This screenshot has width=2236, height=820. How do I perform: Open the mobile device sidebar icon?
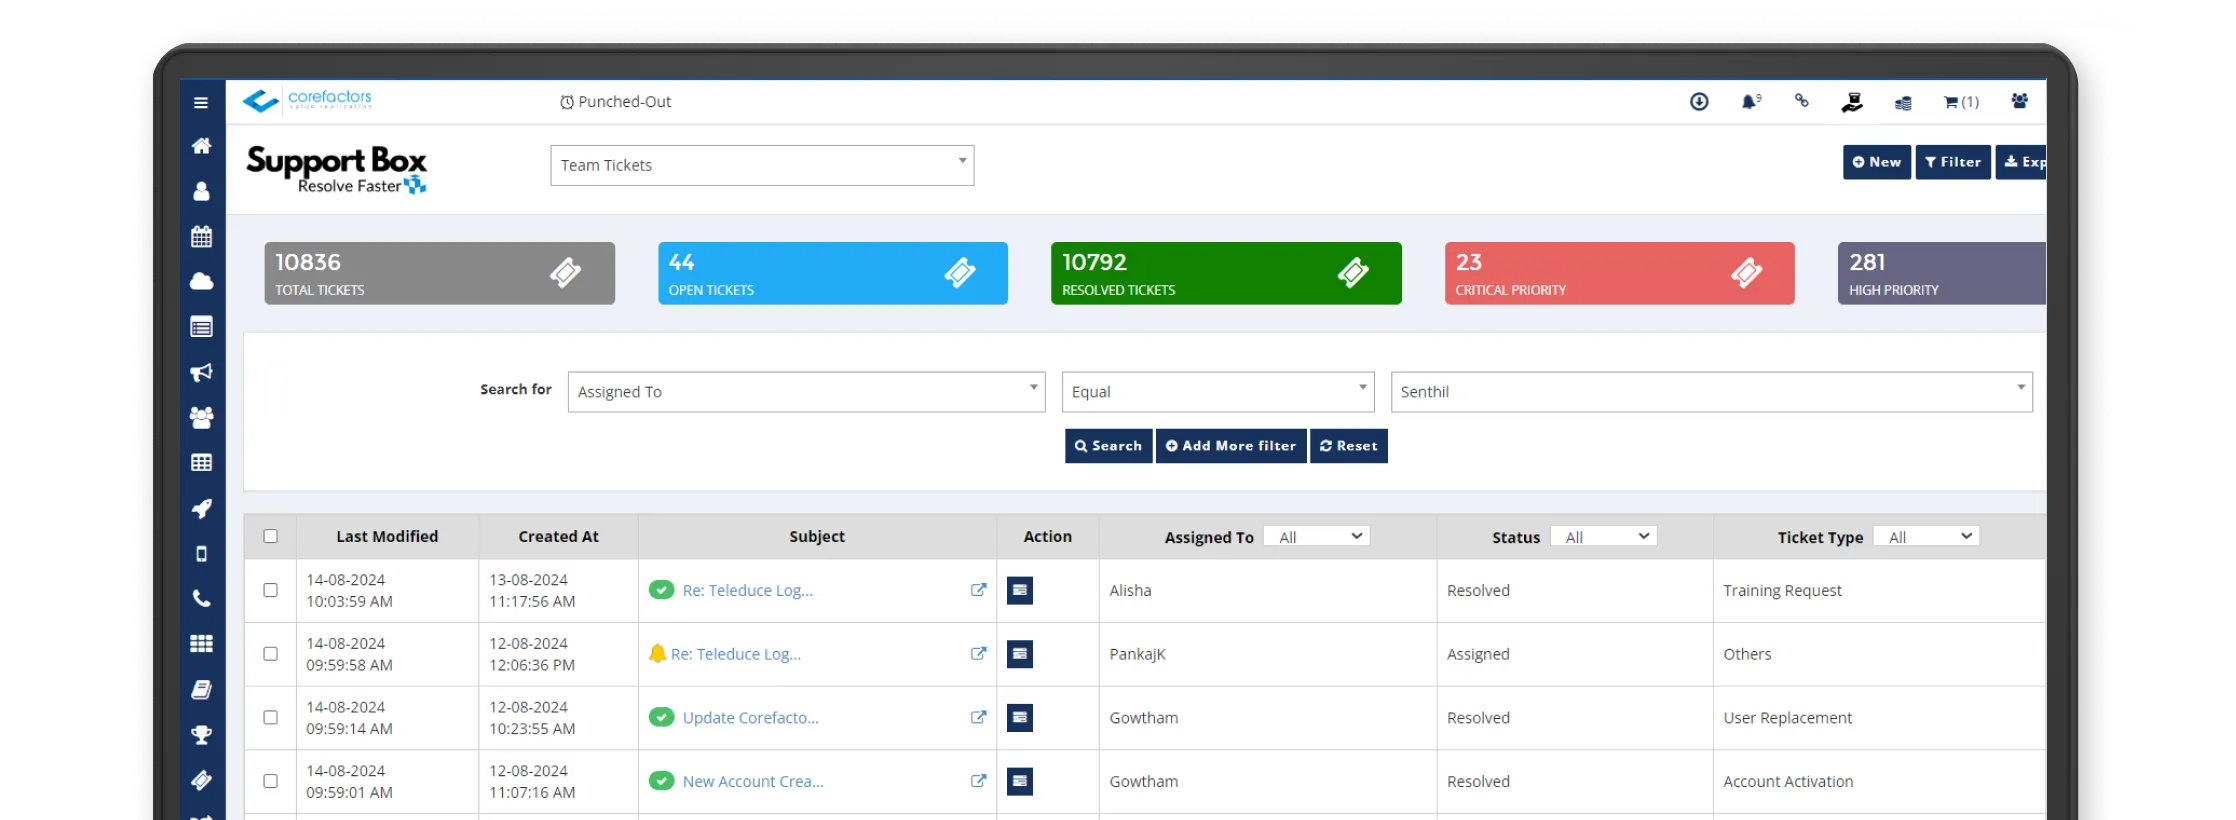[201, 553]
